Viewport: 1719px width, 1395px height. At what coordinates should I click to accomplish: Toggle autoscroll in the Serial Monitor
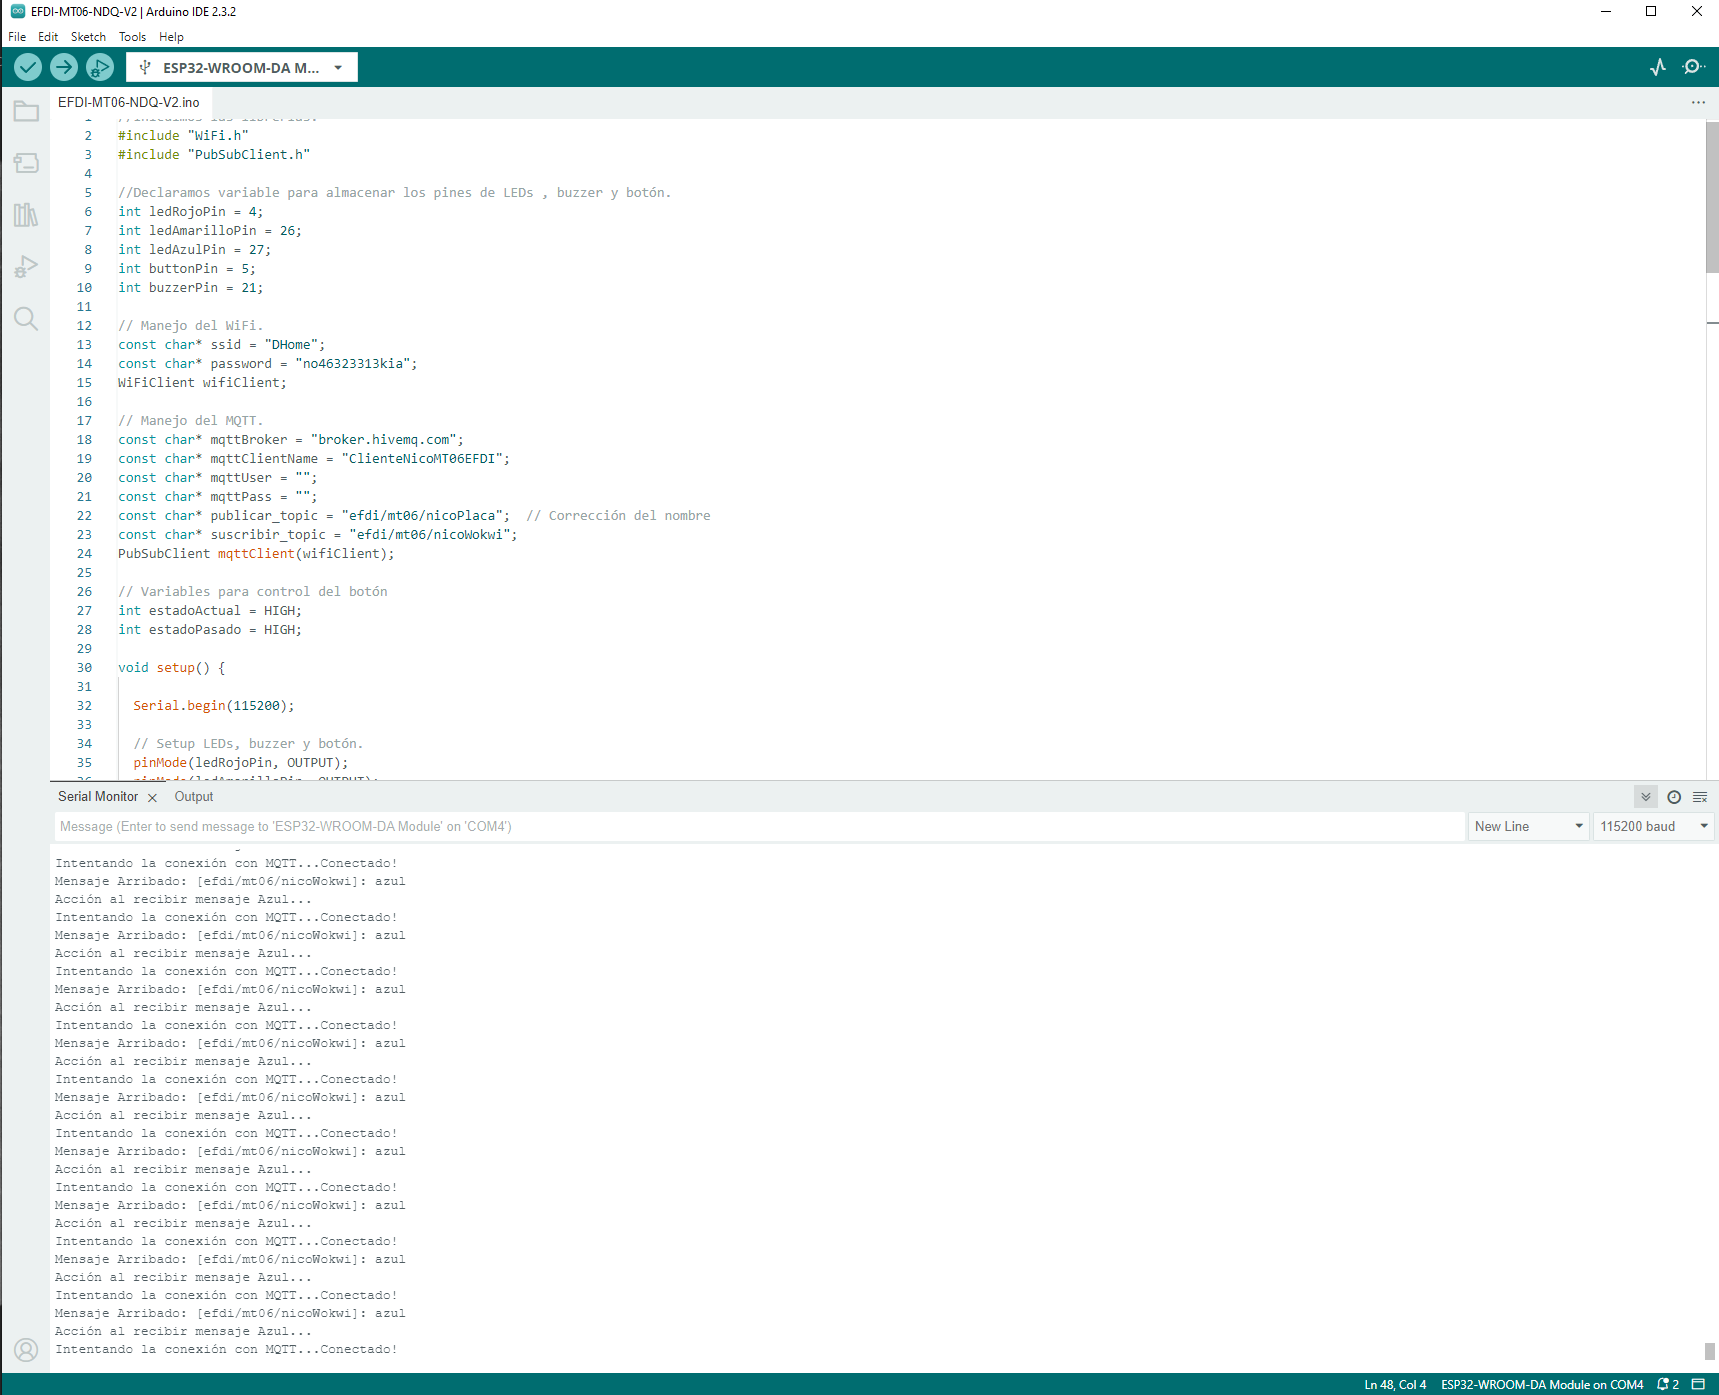pos(1646,797)
